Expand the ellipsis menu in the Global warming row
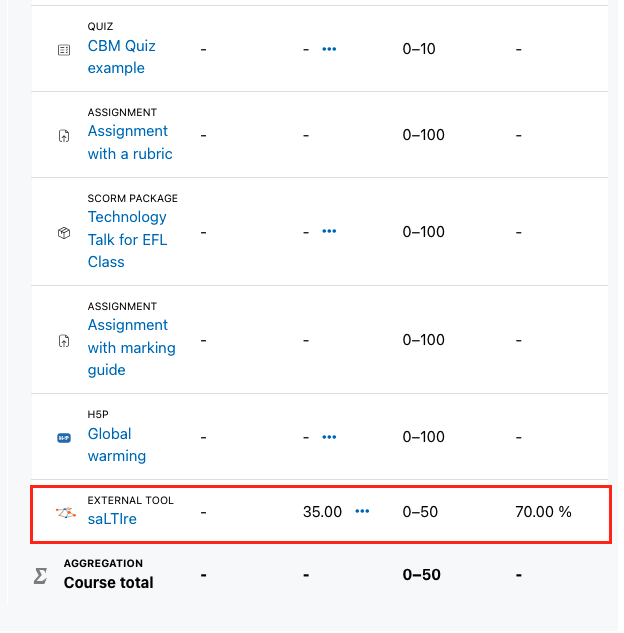Screen dimensions: 624x633 [x=329, y=437]
